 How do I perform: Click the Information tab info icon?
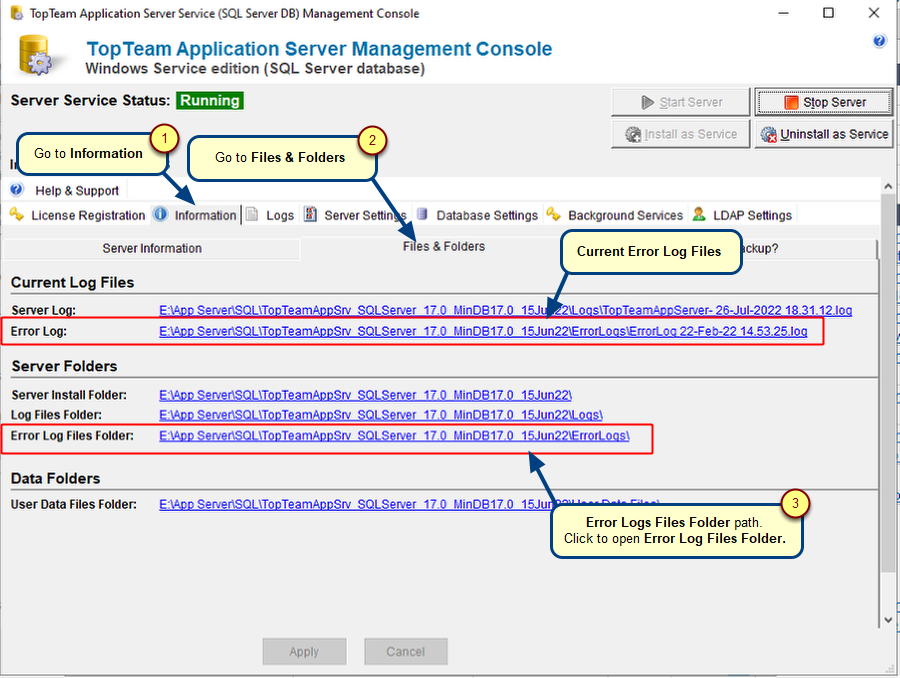(x=161, y=215)
